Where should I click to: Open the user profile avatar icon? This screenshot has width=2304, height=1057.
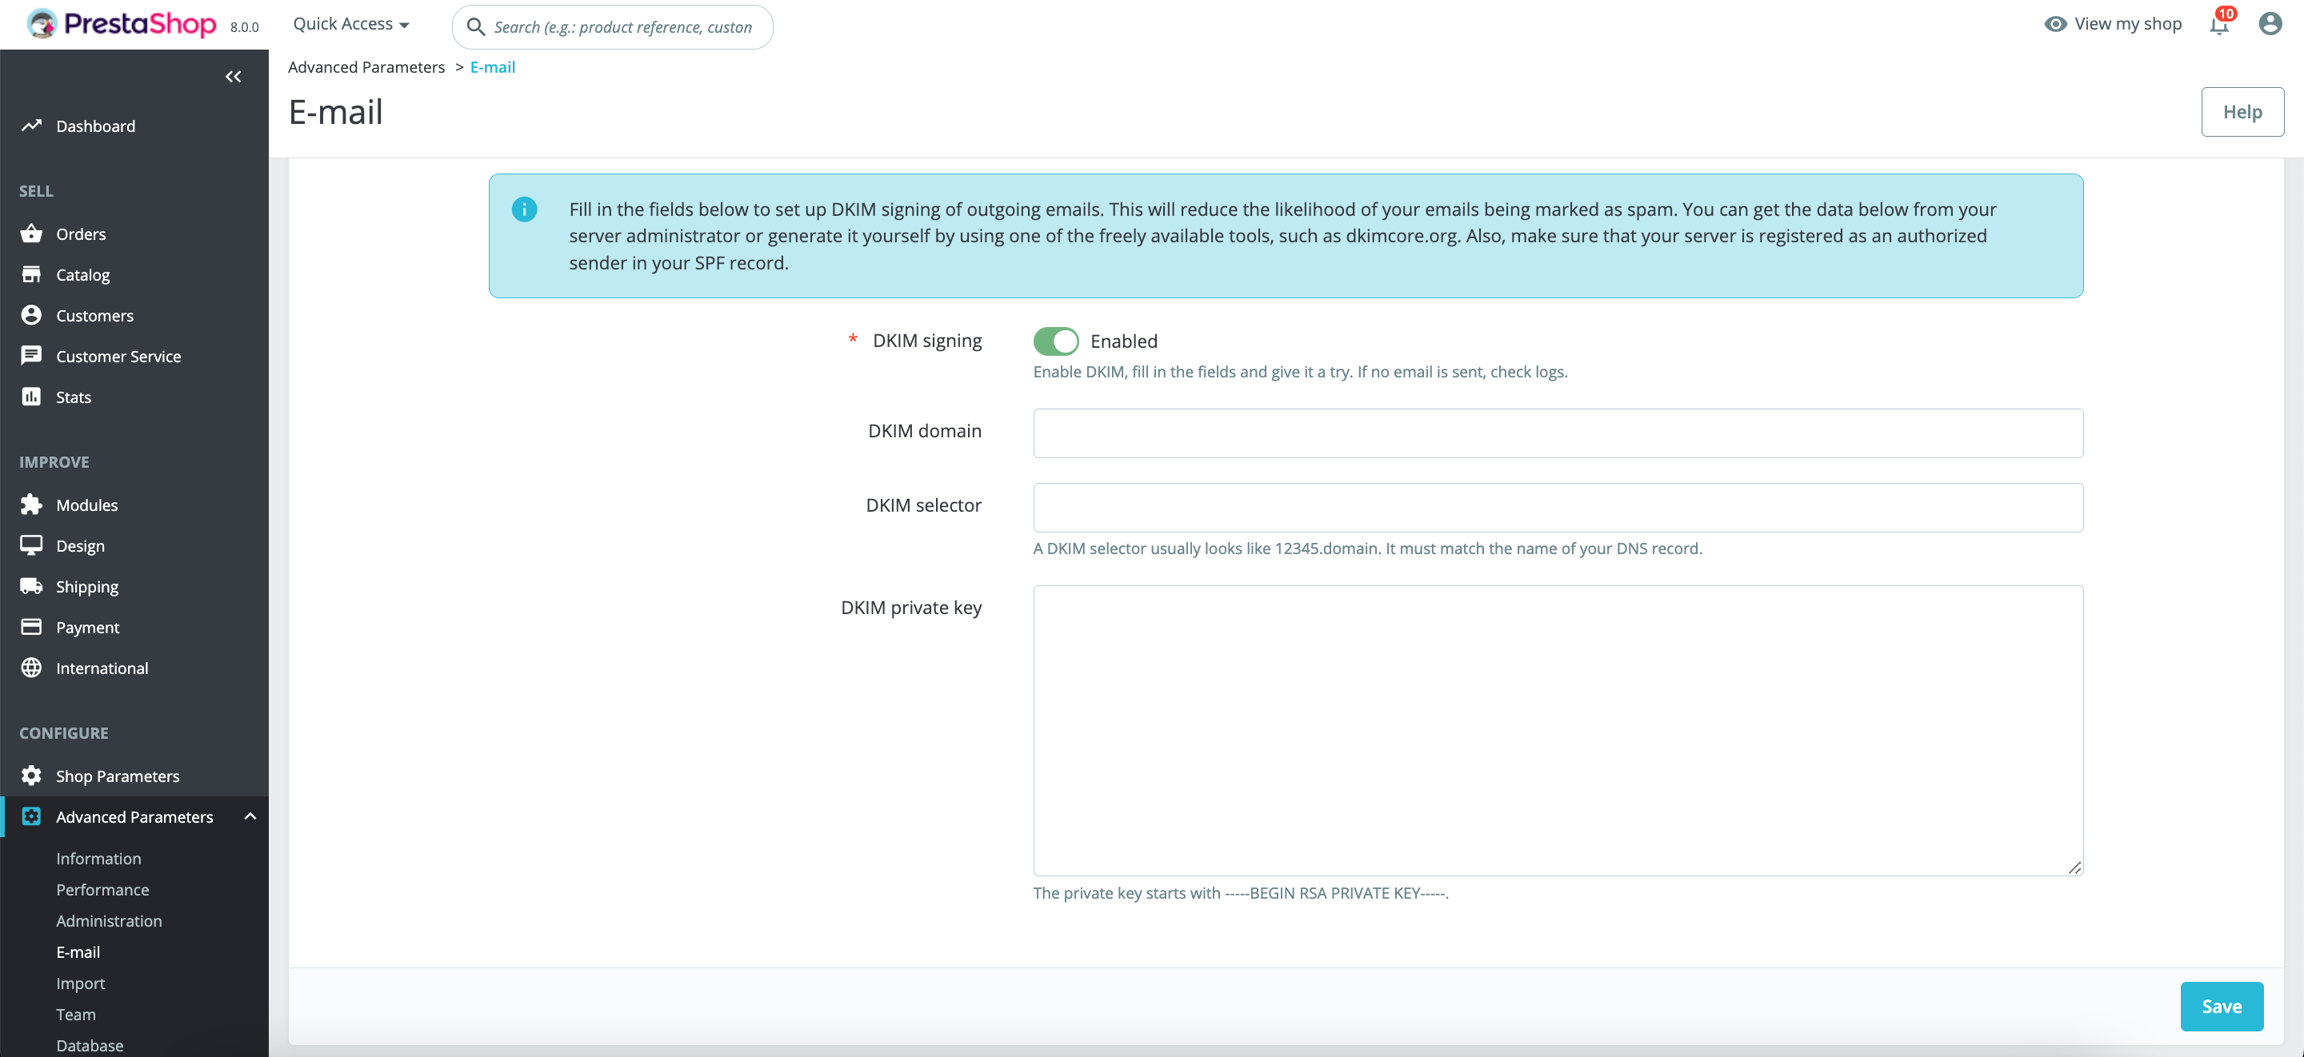[2270, 24]
